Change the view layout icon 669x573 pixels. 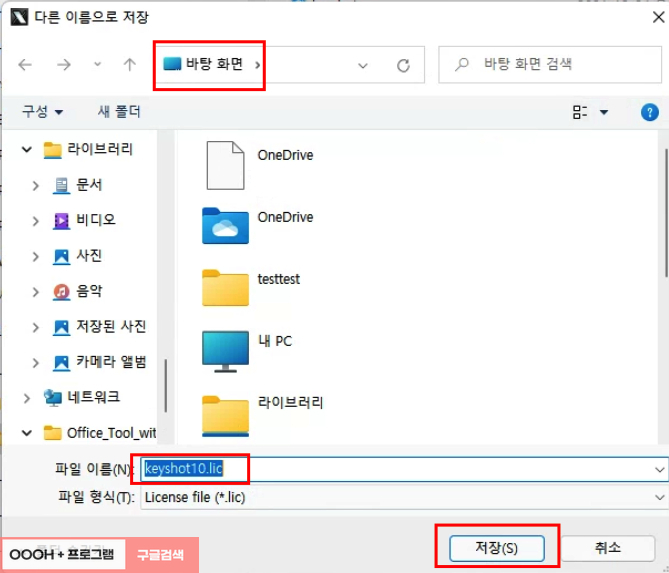[579, 112]
